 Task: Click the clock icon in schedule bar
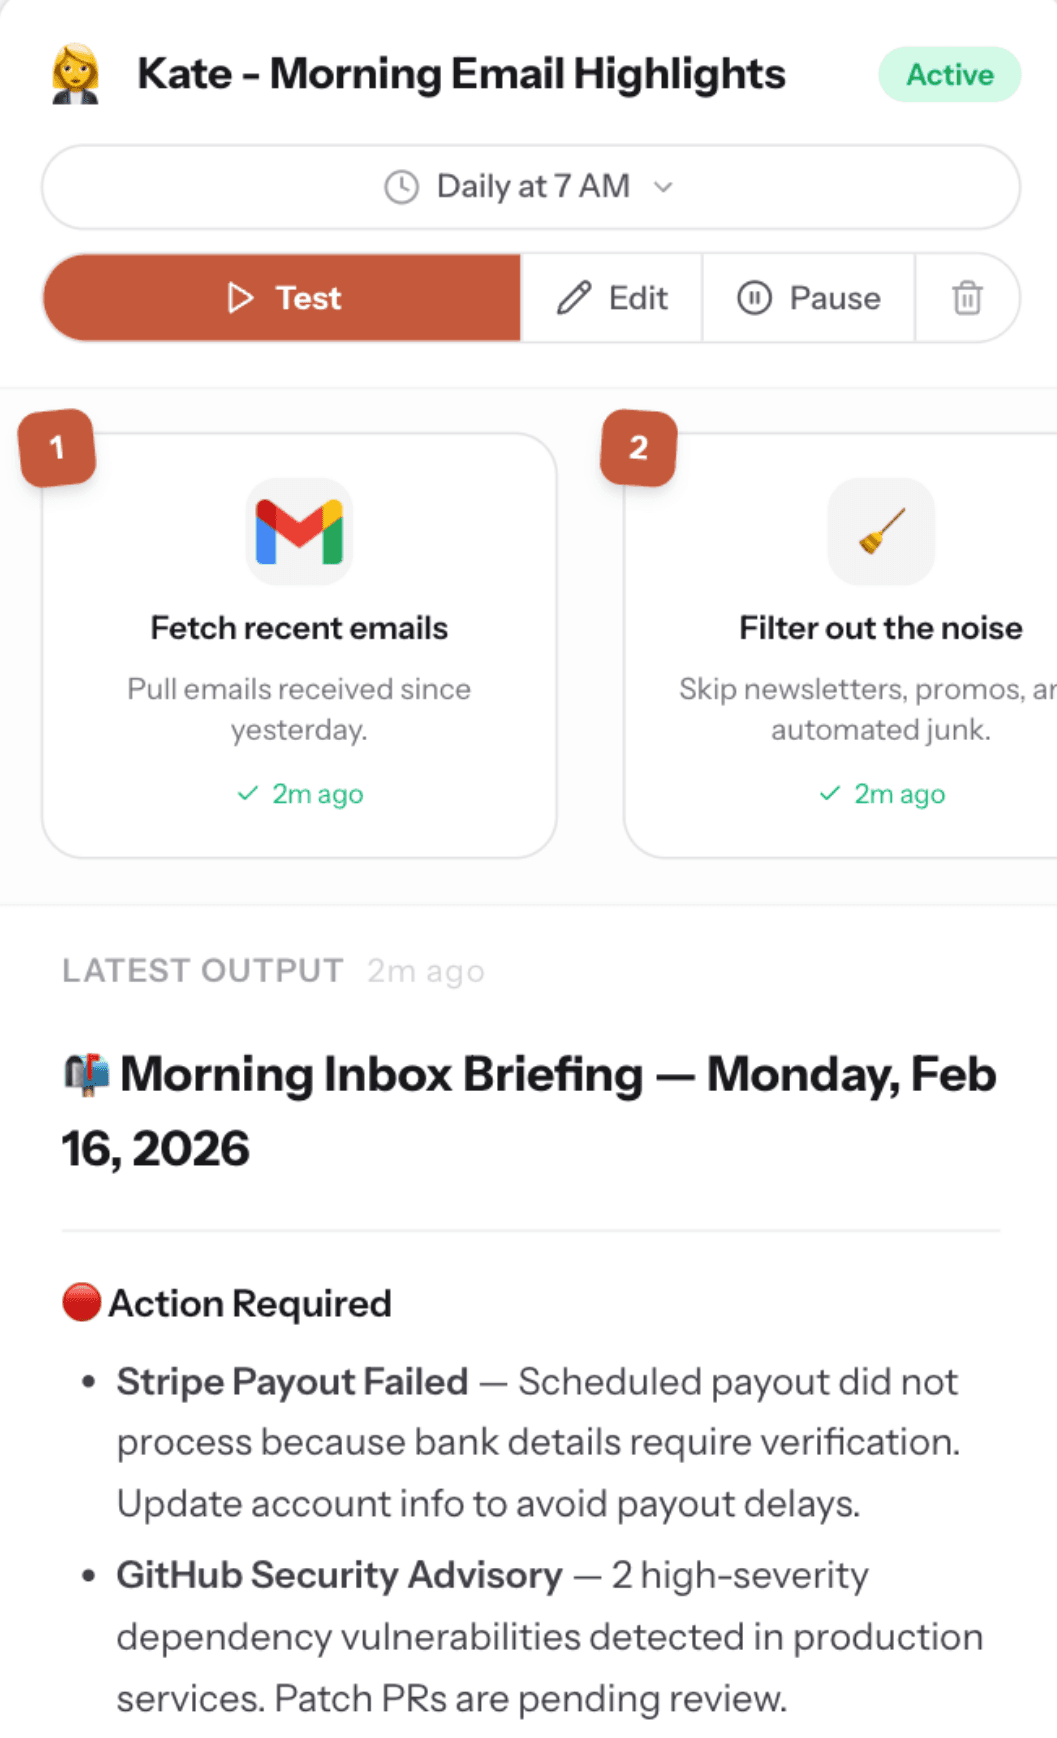(x=401, y=187)
